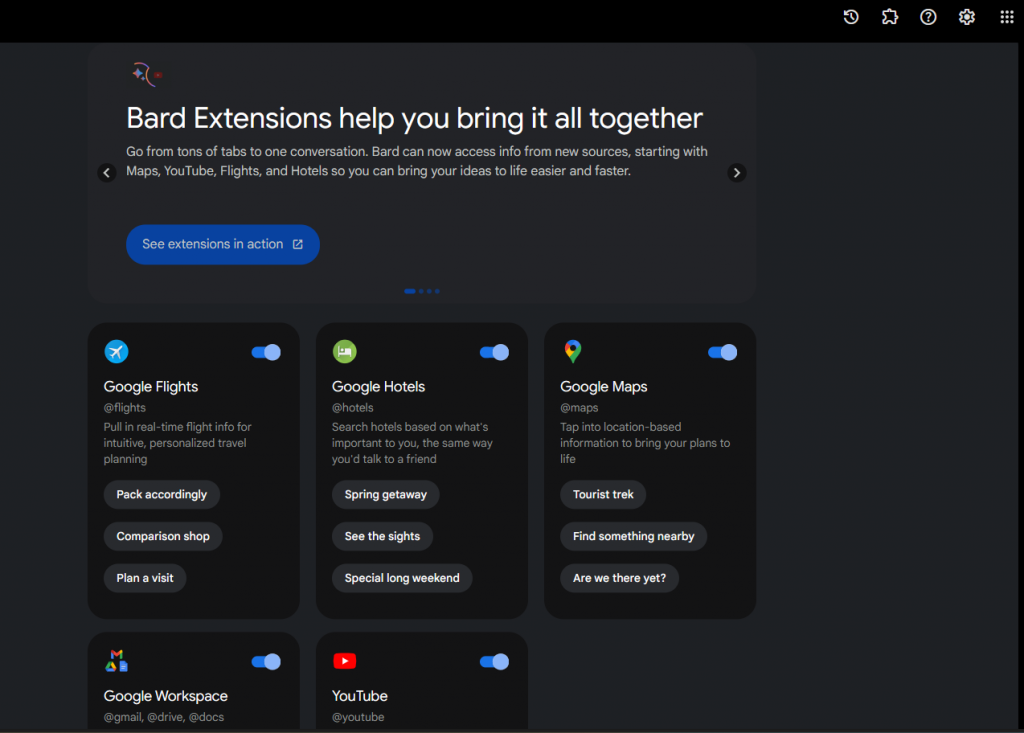Turn off the YouTube extension toggle

tap(494, 661)
